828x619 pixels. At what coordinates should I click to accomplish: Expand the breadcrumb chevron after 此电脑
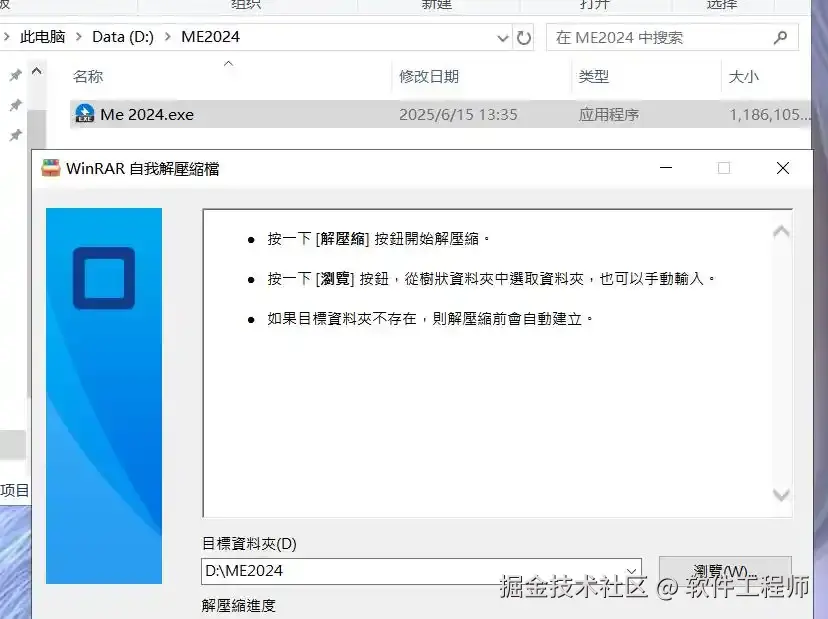click(79, 37)
